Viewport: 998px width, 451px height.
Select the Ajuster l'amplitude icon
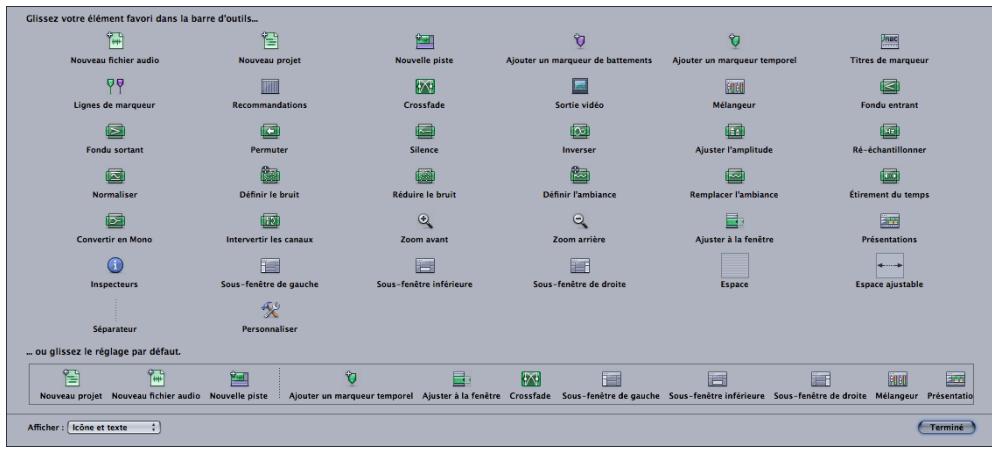click(x=734, y=132)
